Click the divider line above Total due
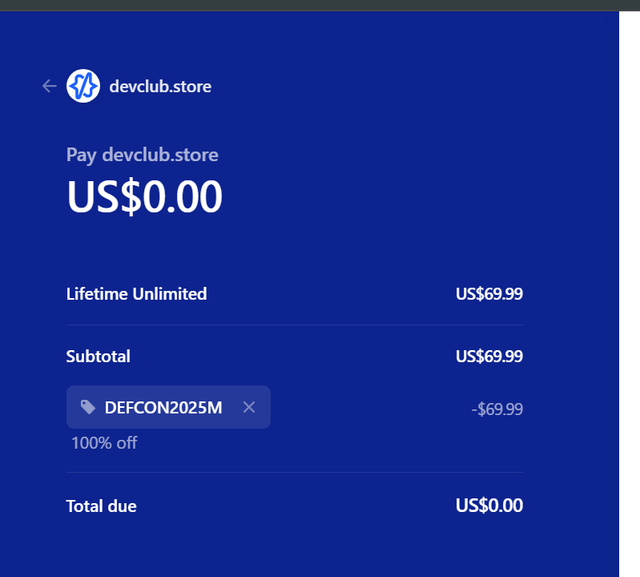Image resolution: width=640 pixels, height=577 pixels. (294, 473)
